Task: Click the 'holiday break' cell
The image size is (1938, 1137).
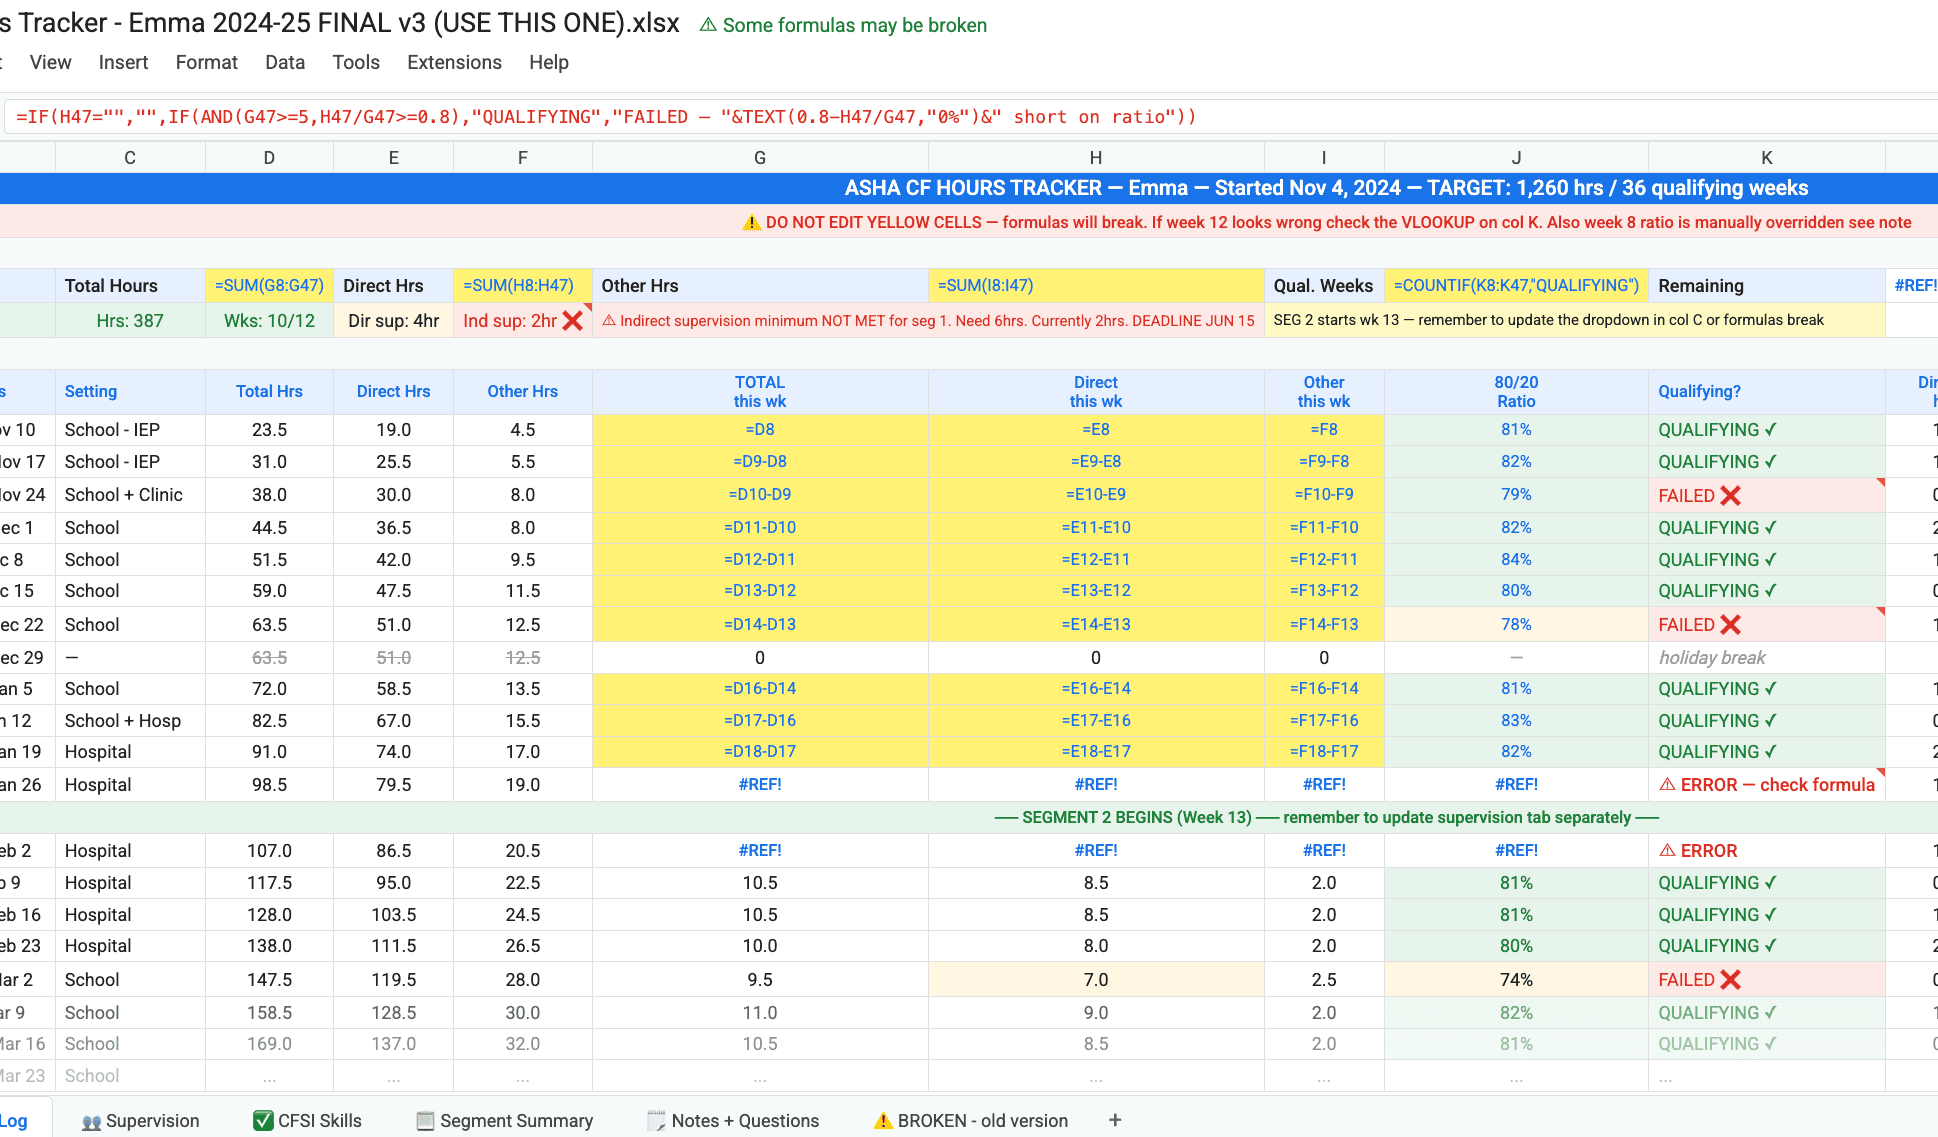Action: pyautogui.click(x=1766, y=658)
